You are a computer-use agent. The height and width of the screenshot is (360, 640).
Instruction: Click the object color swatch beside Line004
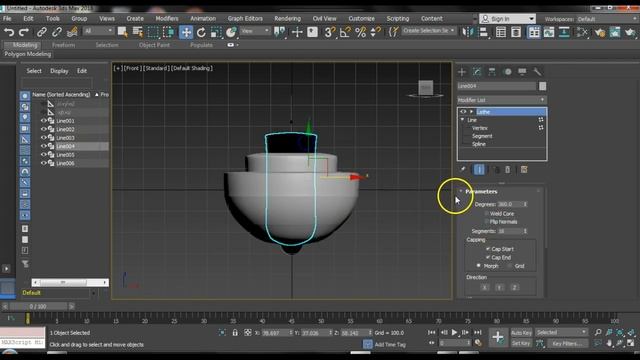click(542, 86)
